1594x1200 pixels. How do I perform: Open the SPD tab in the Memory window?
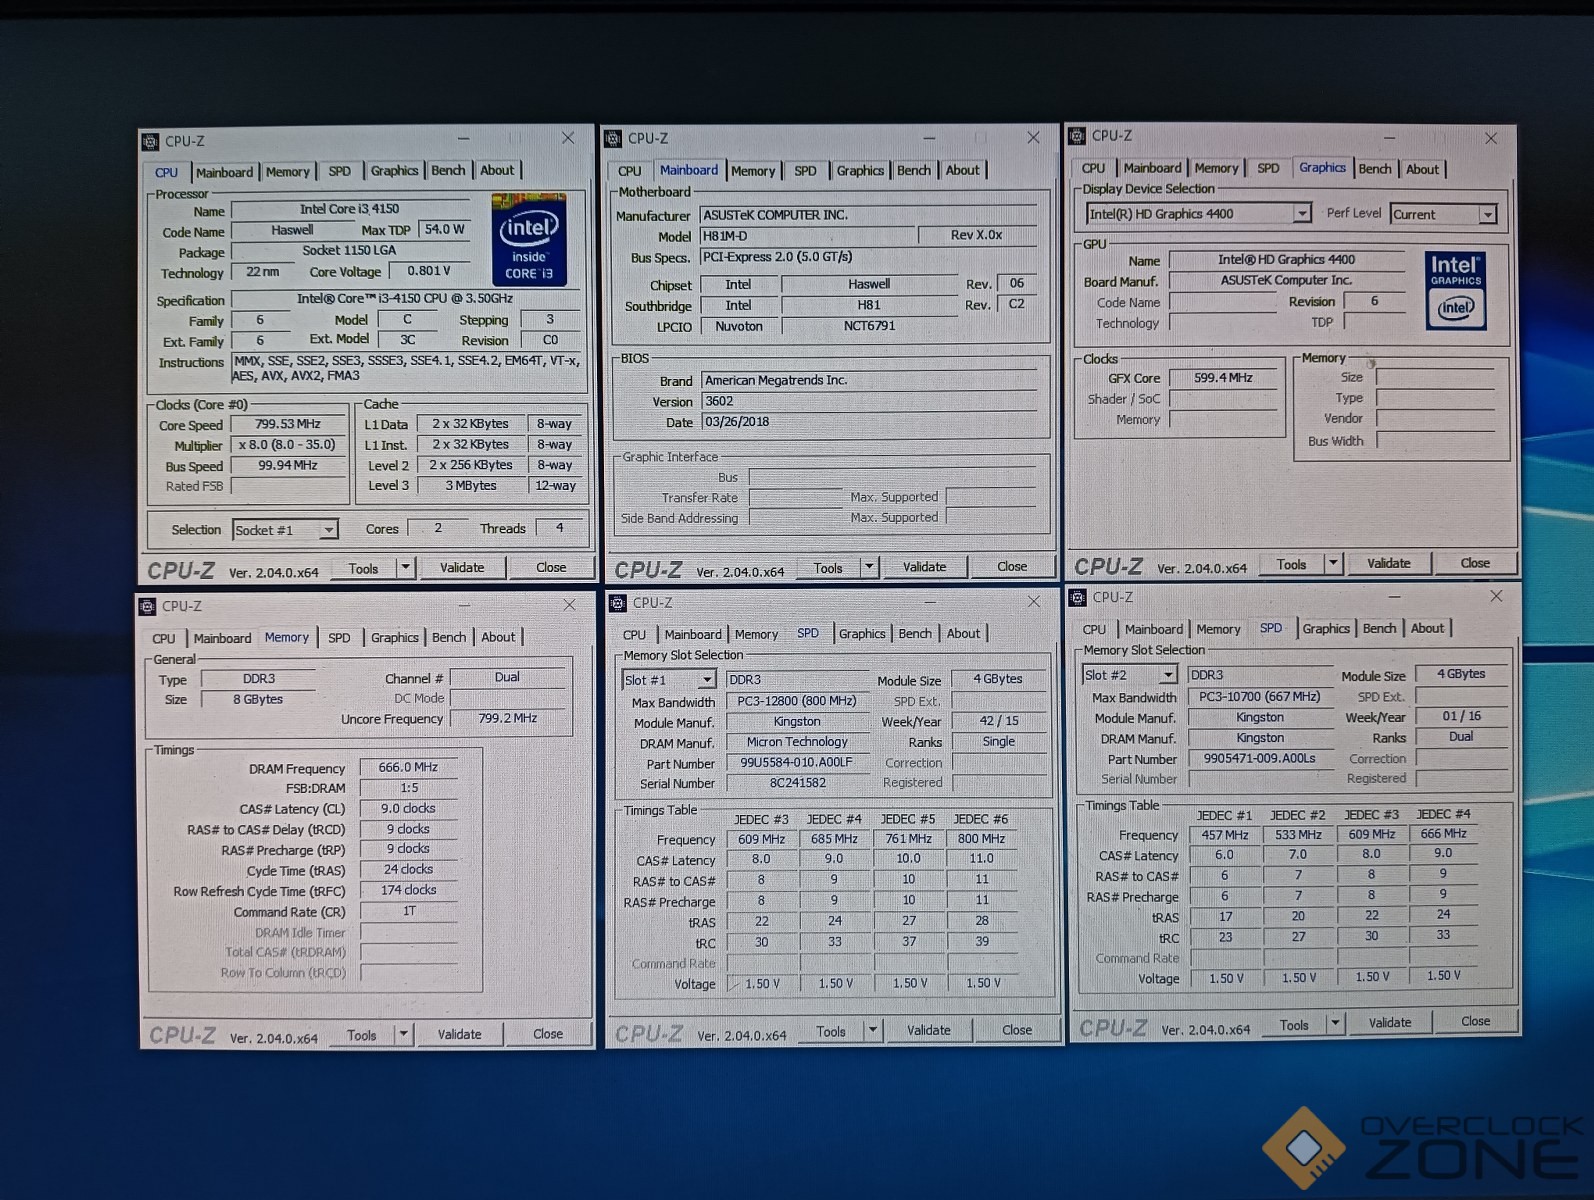point(339,638)
